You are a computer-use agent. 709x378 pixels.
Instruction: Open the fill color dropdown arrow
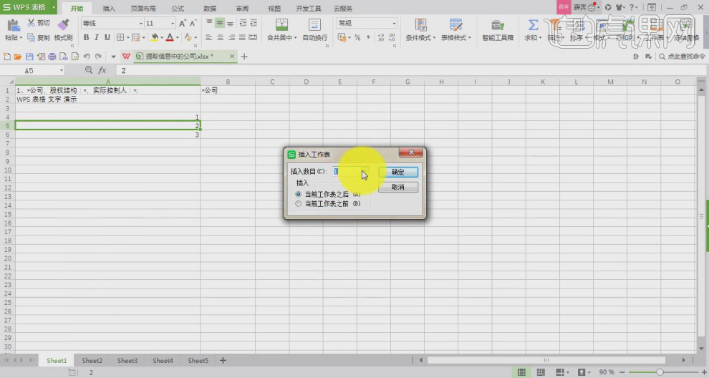(x=161, y=38)
